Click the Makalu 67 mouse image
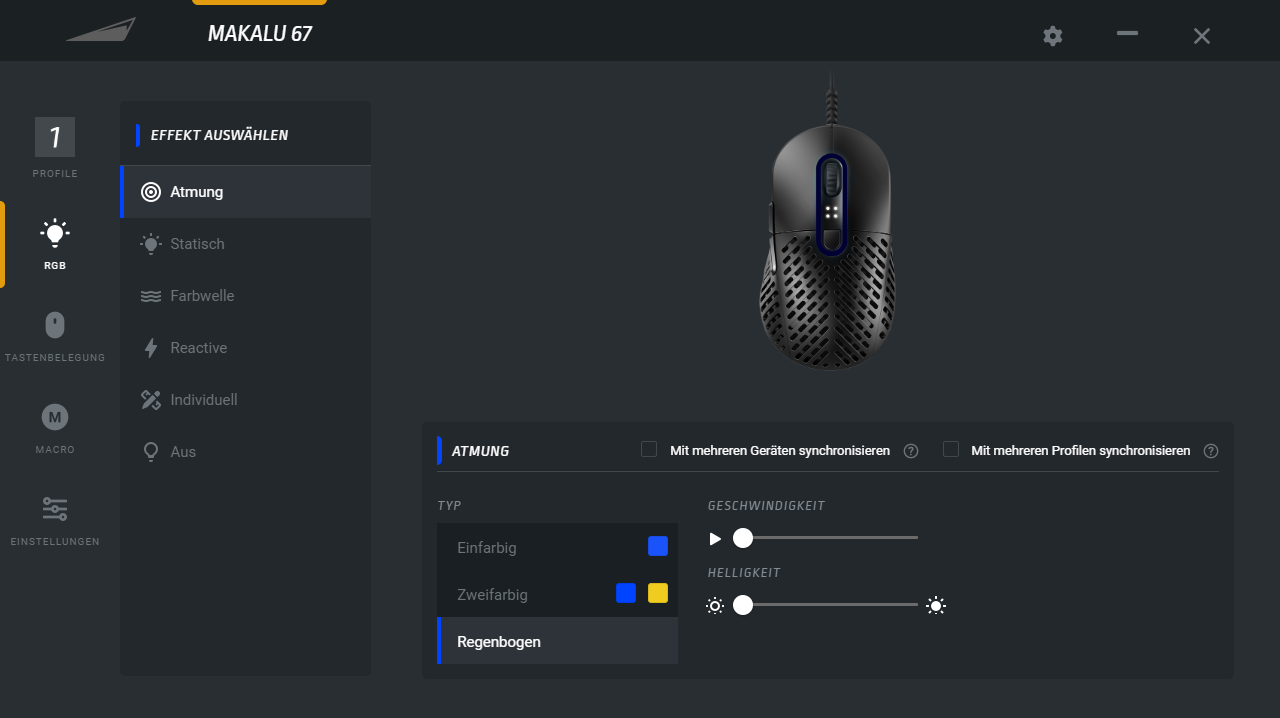This screenshot has width=1280, height=718. tap(829, 222)
